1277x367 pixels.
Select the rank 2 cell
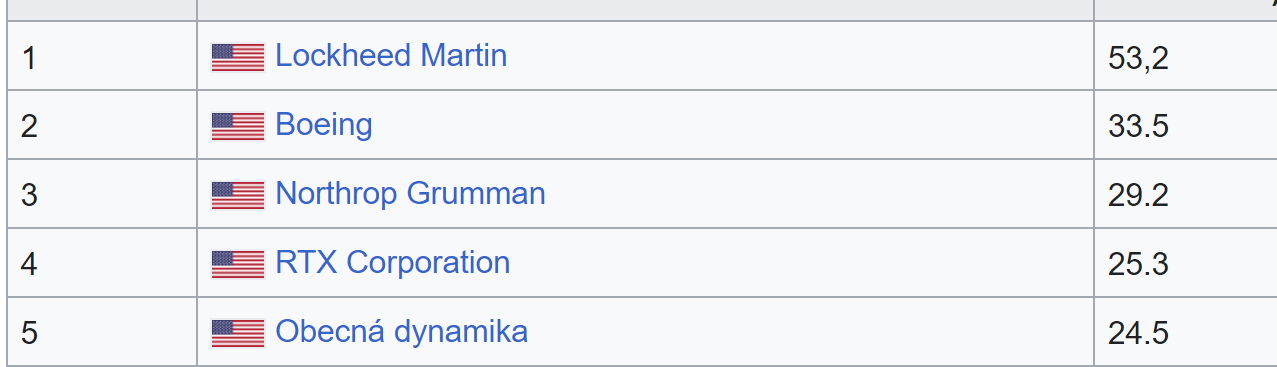[102, 125]
